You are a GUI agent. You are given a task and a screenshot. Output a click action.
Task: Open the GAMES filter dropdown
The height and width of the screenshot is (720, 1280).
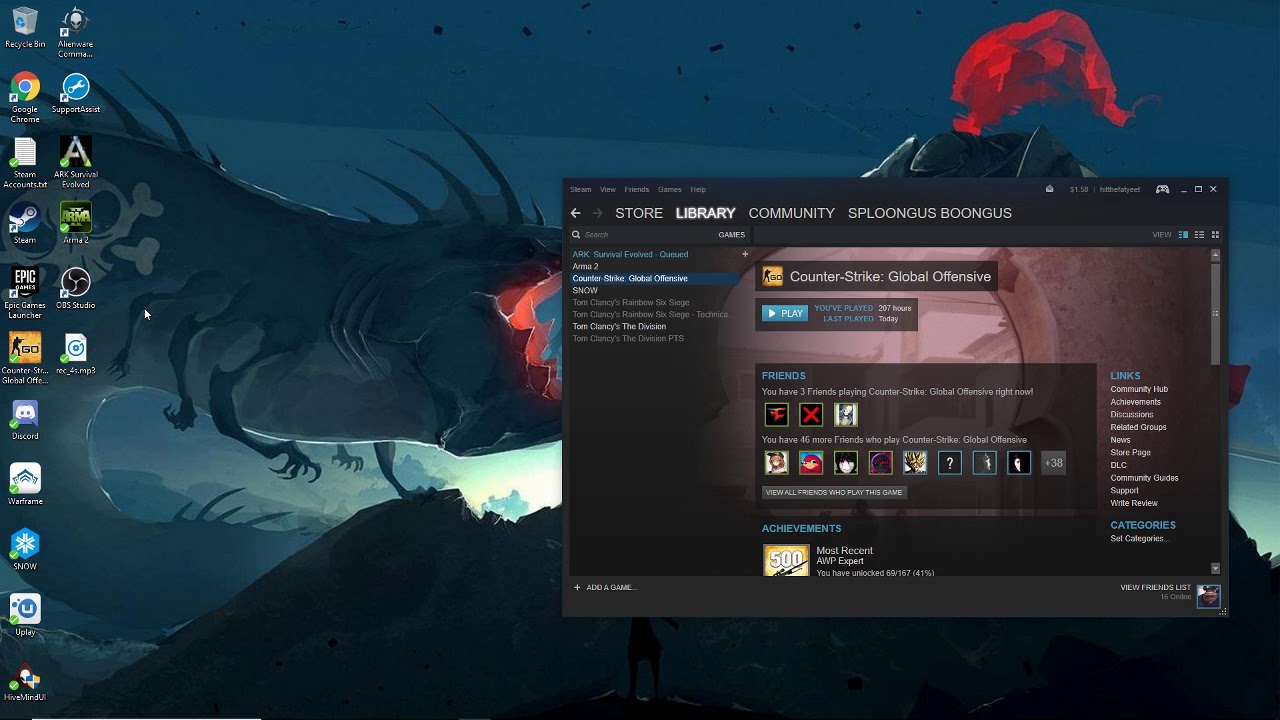731,235
